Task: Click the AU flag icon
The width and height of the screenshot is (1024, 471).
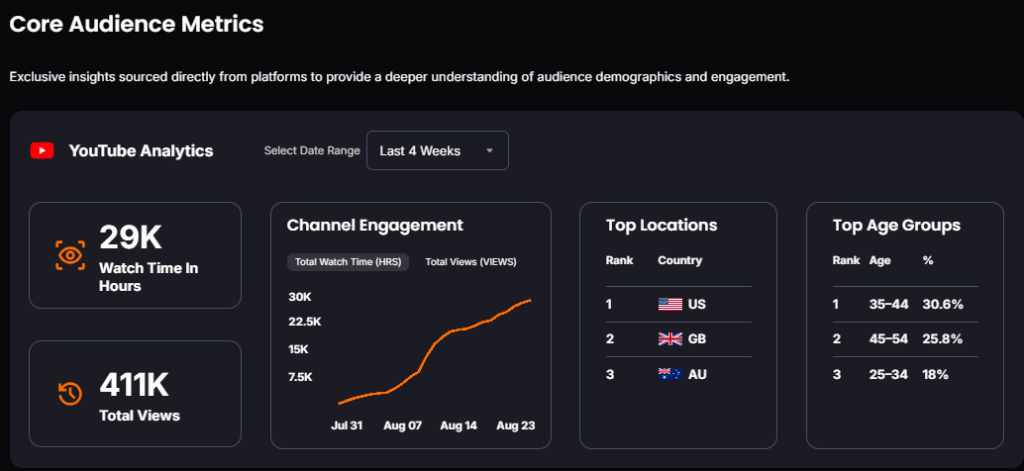Action: click(670, 374)
